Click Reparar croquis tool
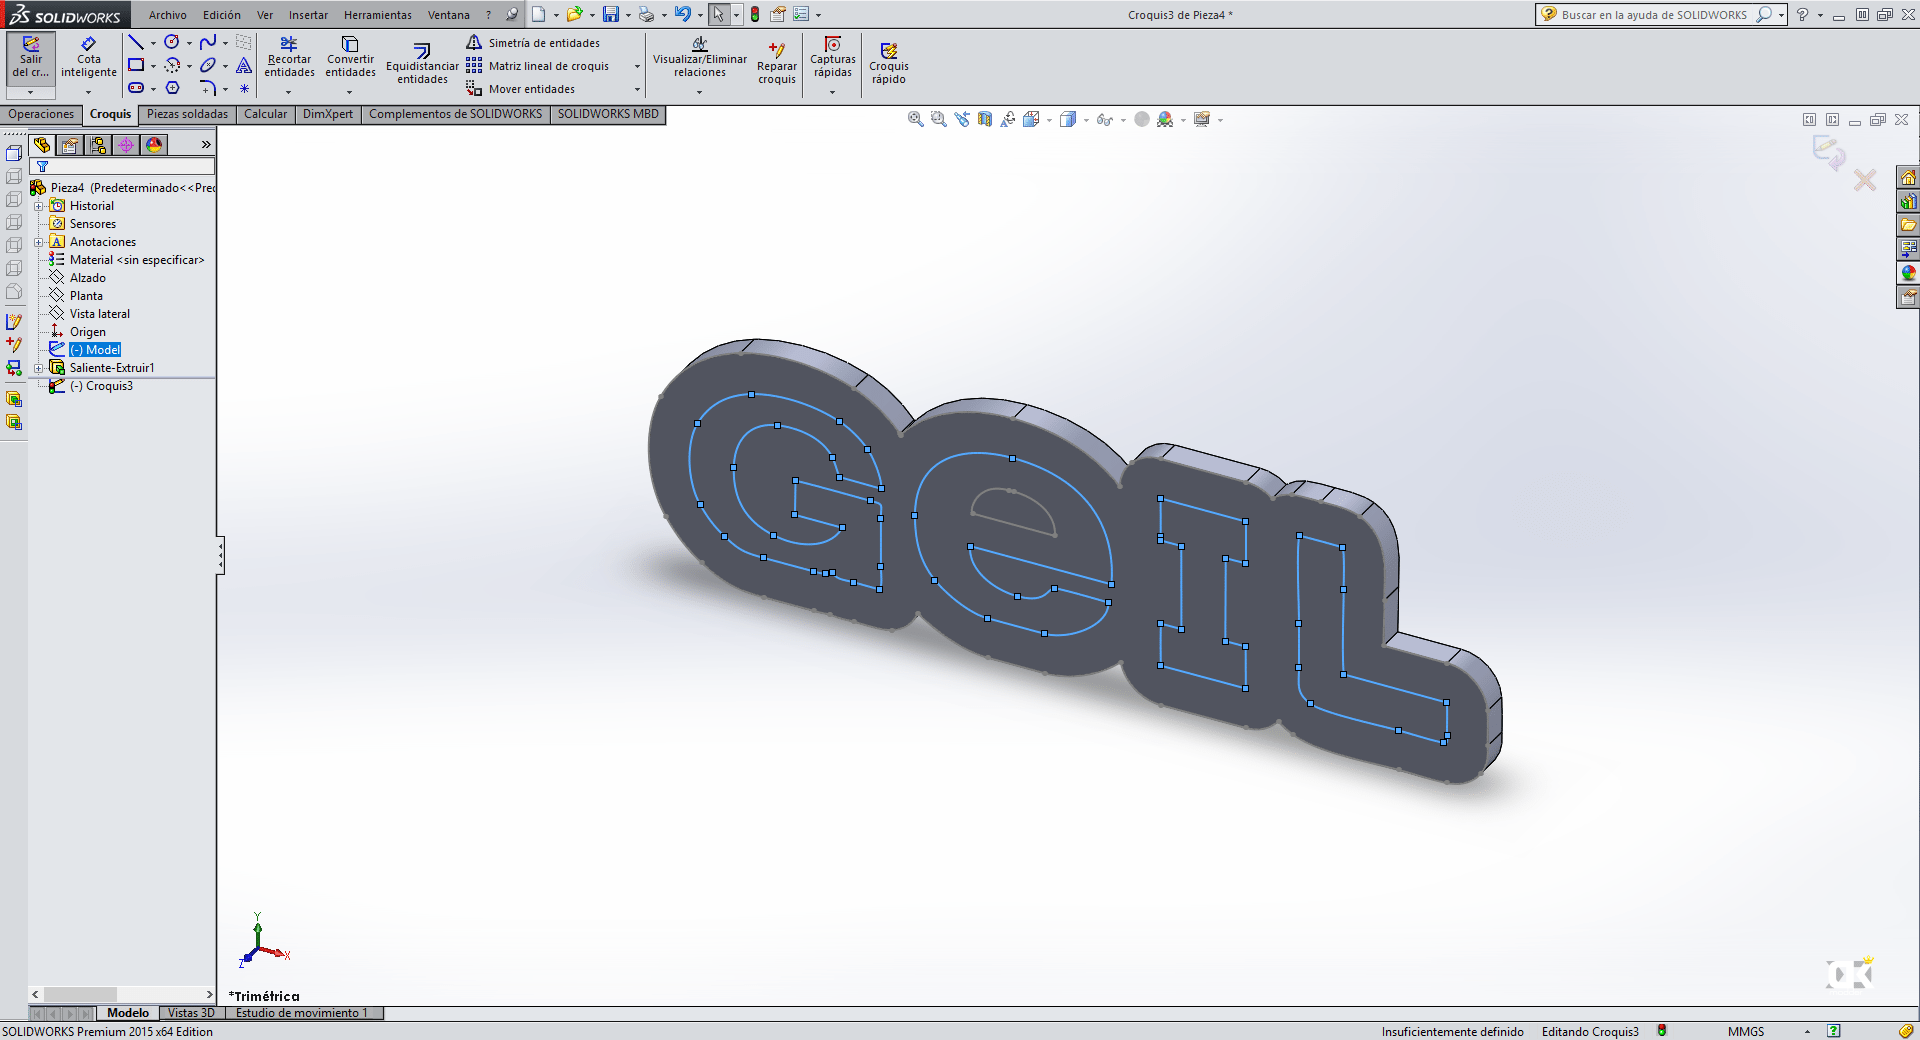 777,64
